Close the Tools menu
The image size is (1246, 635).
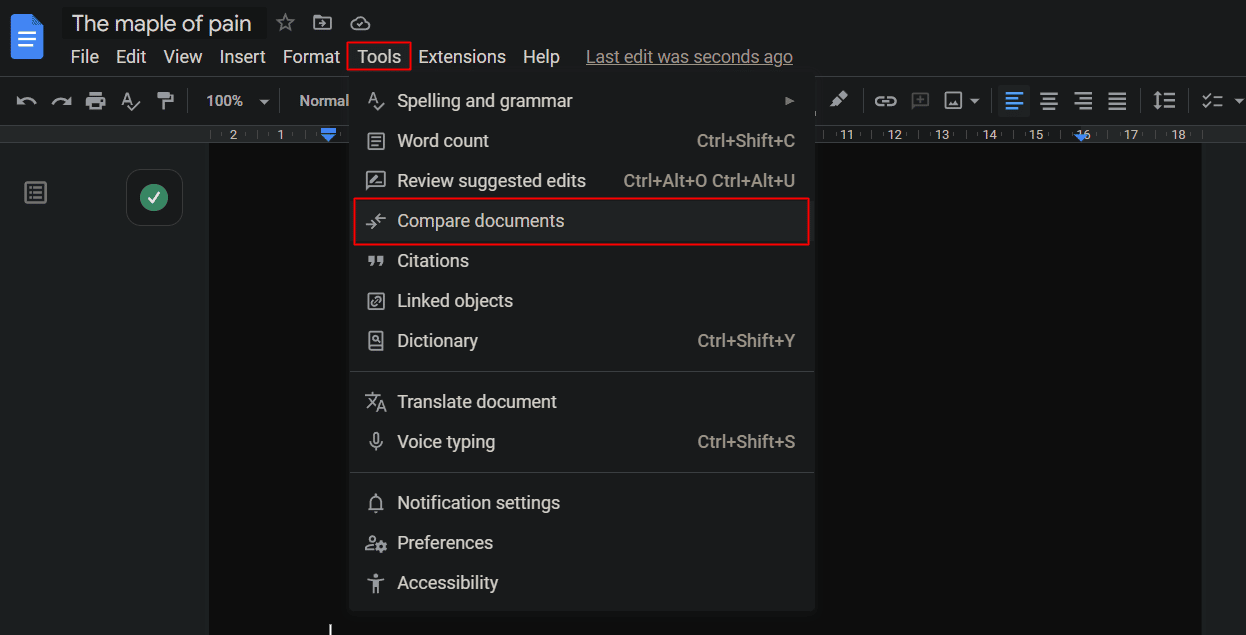(x=379, y=57)
